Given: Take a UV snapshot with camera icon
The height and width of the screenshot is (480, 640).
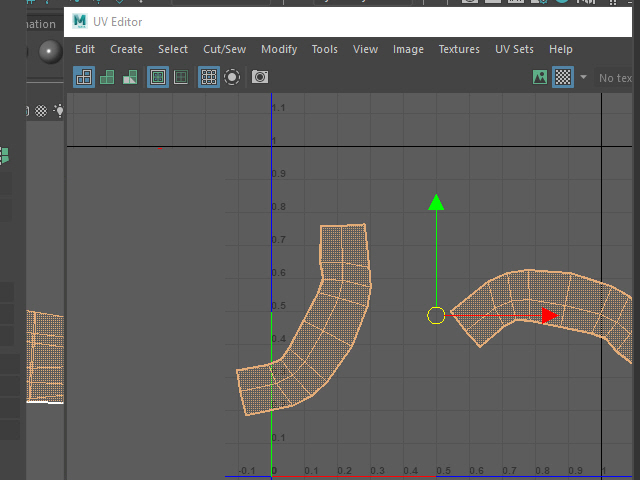Looking at the screenshot, I should pyautogui.click(x=260, y=77).
